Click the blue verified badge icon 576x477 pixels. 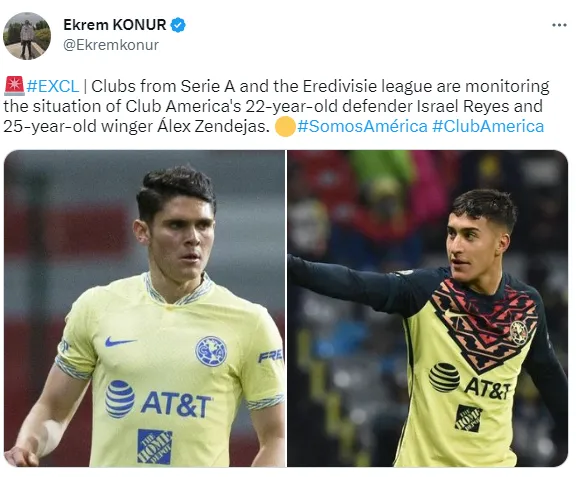click(x=178, y=25)
